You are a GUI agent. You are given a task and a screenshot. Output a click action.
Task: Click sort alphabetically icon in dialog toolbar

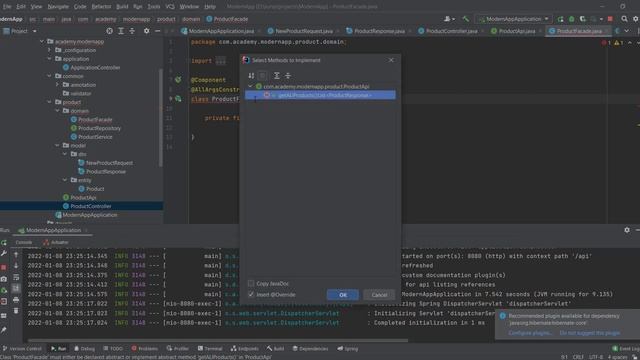251,76
